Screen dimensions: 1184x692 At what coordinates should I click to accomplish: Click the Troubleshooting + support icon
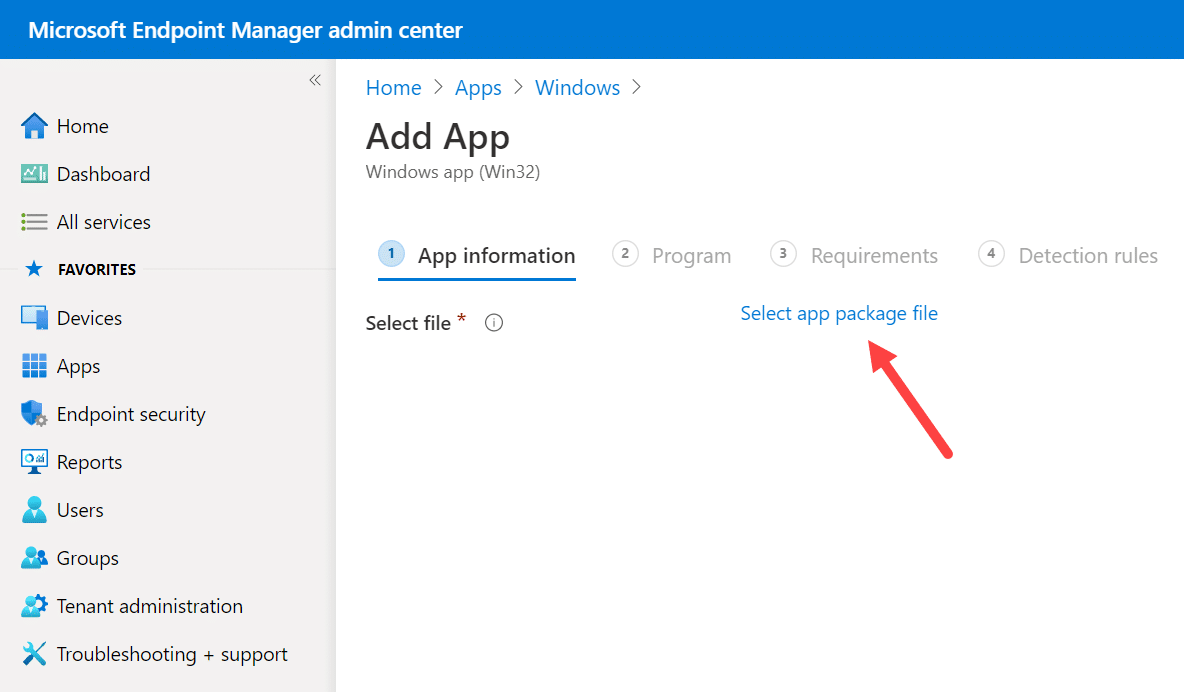[x=33, y=653]
